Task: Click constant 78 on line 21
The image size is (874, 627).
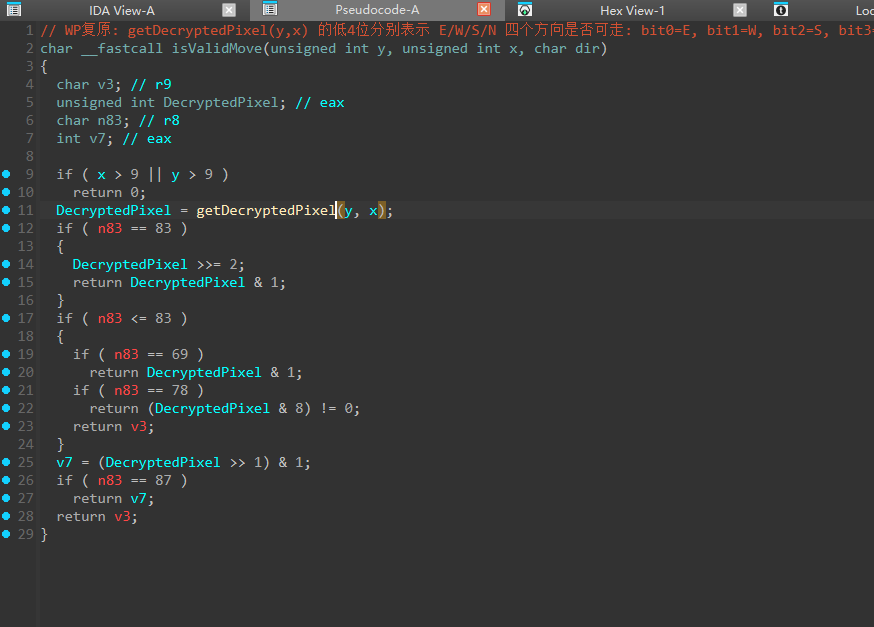Action: [x=179, y=390]
